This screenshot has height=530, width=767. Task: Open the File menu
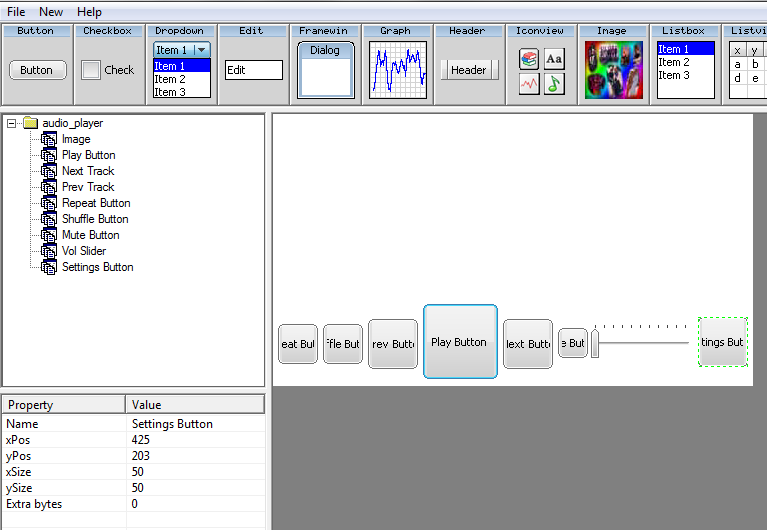pos(16,12)
